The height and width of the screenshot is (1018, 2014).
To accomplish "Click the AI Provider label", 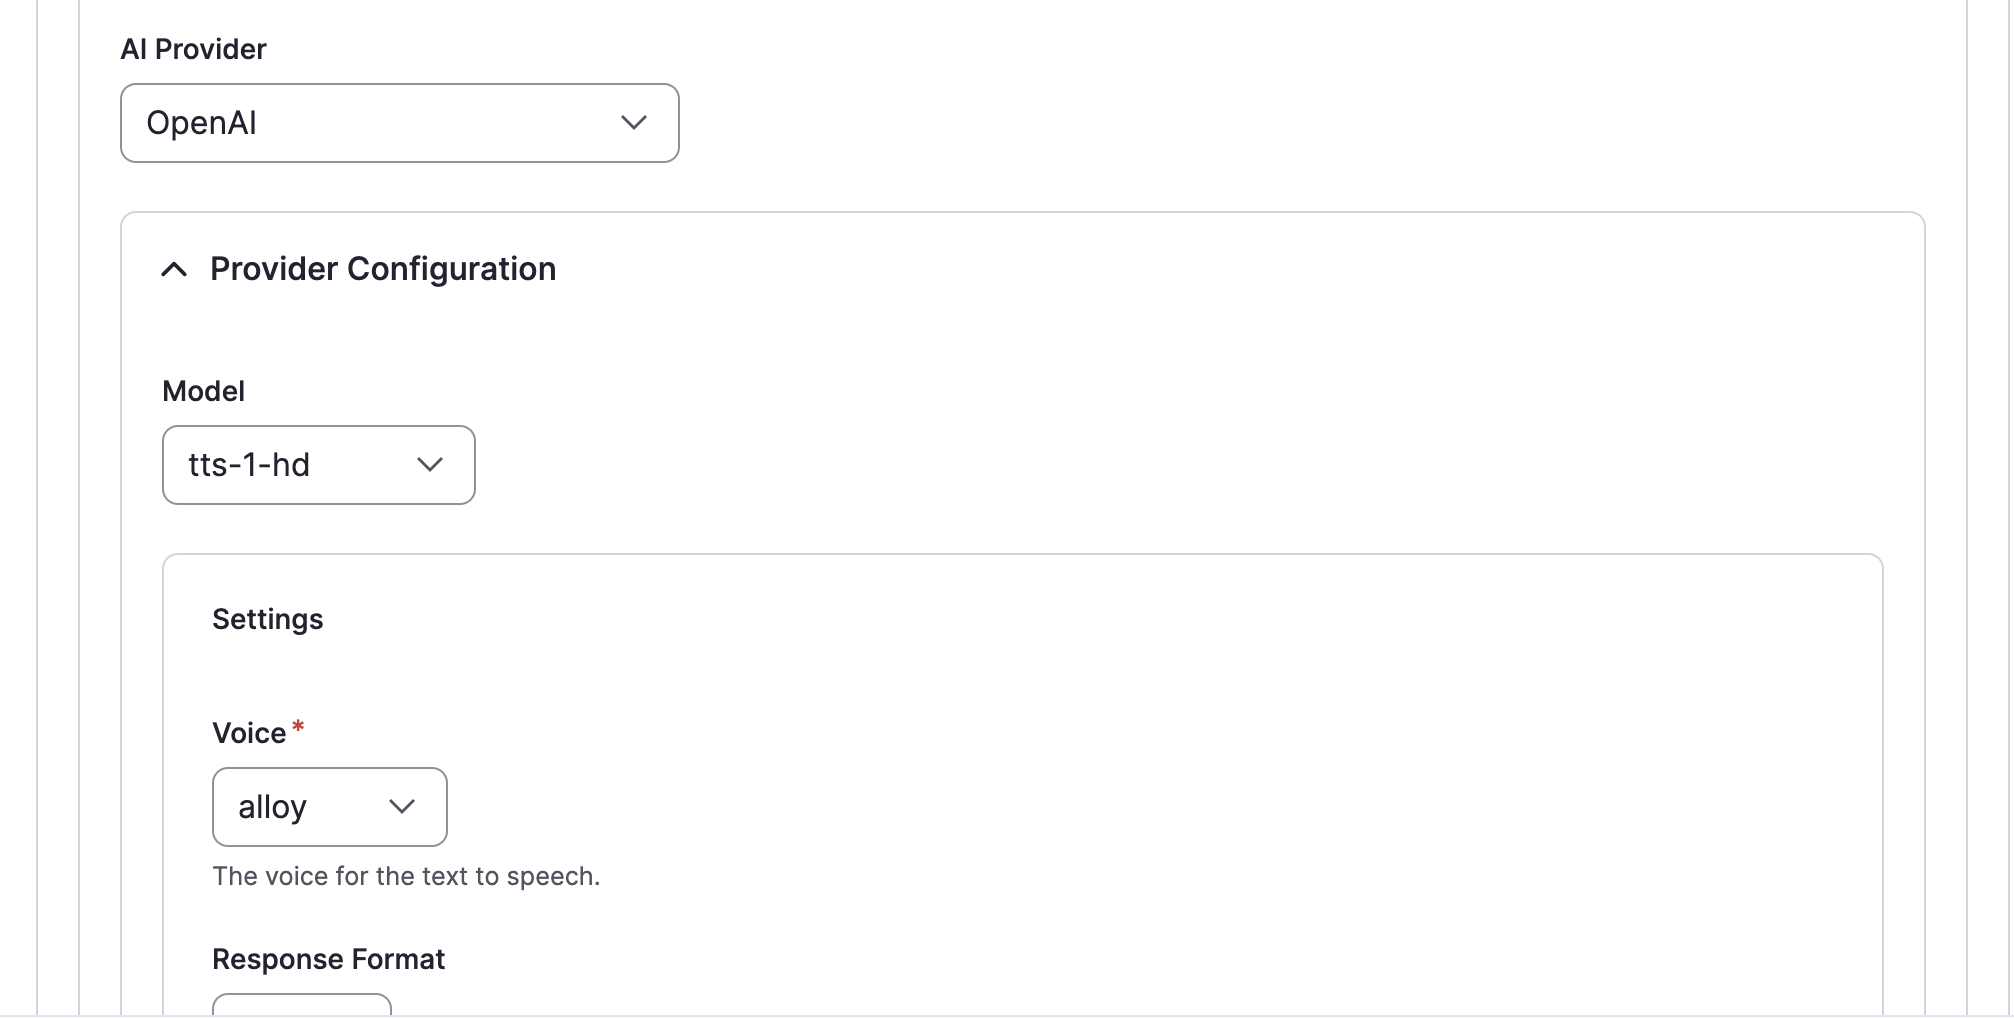I will coord(193,48).
